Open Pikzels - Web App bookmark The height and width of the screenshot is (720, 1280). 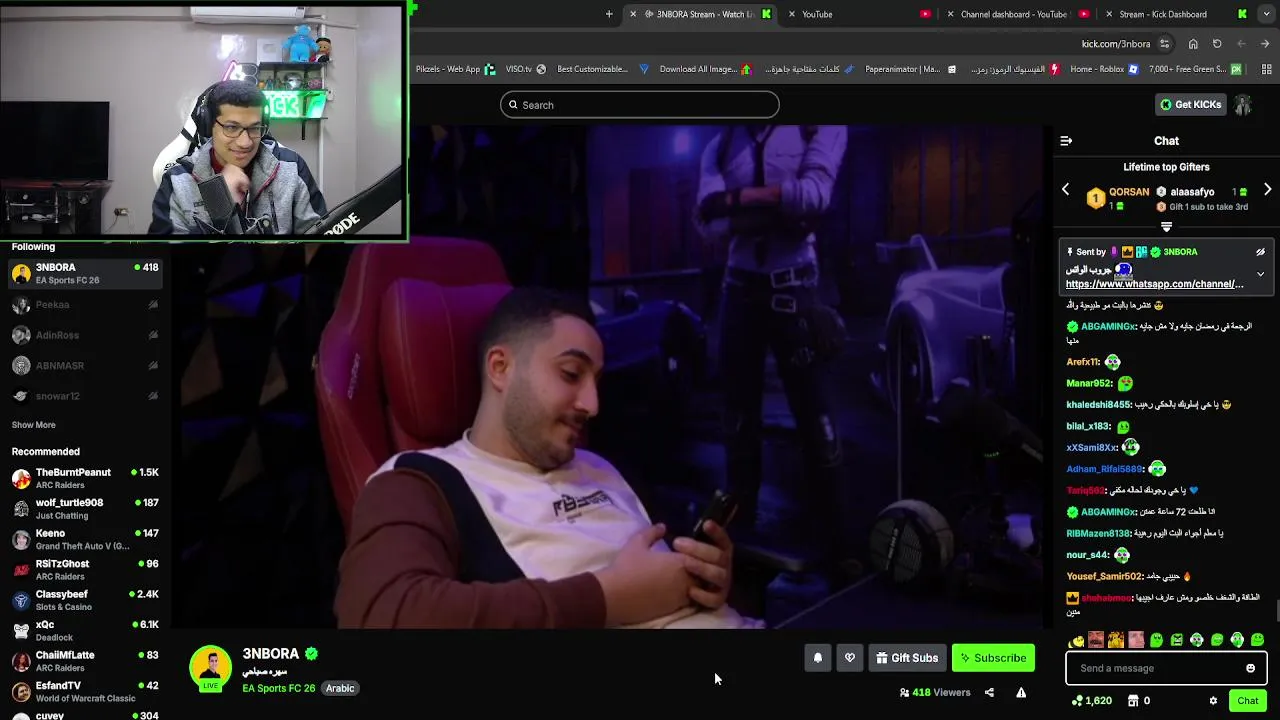tap(455, 69)
